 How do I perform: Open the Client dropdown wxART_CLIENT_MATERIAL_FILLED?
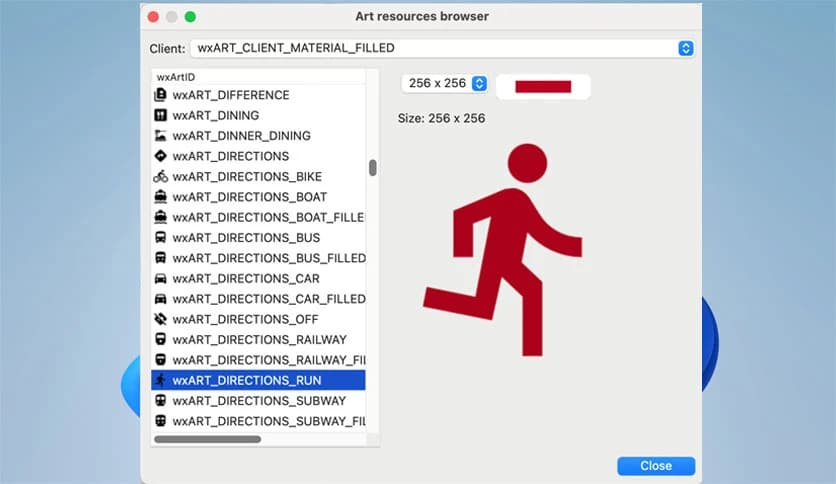[x=442, y=48]
